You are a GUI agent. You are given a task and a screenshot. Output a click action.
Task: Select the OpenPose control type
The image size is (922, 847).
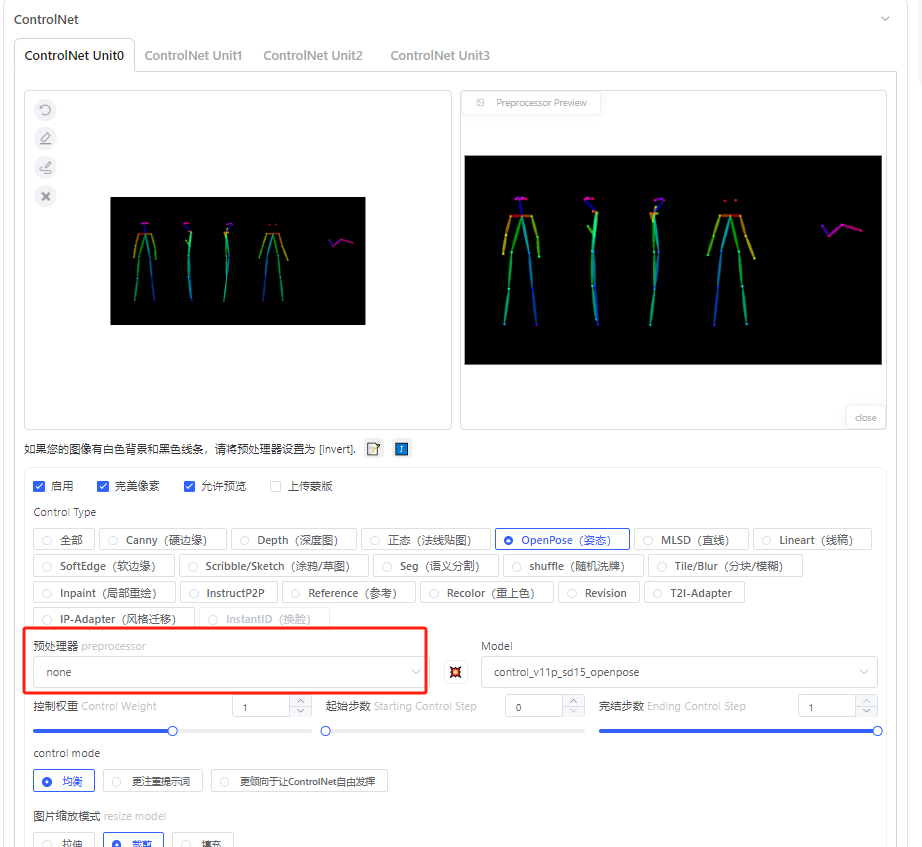click(562, 540)
